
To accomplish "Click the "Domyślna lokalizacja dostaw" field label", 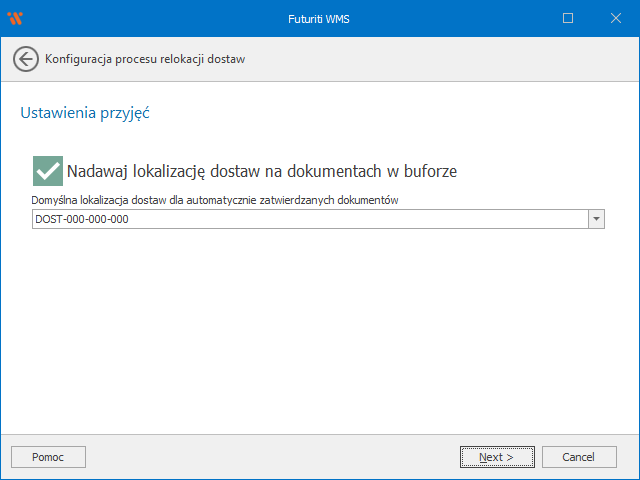I will click(x=215, y=200).
